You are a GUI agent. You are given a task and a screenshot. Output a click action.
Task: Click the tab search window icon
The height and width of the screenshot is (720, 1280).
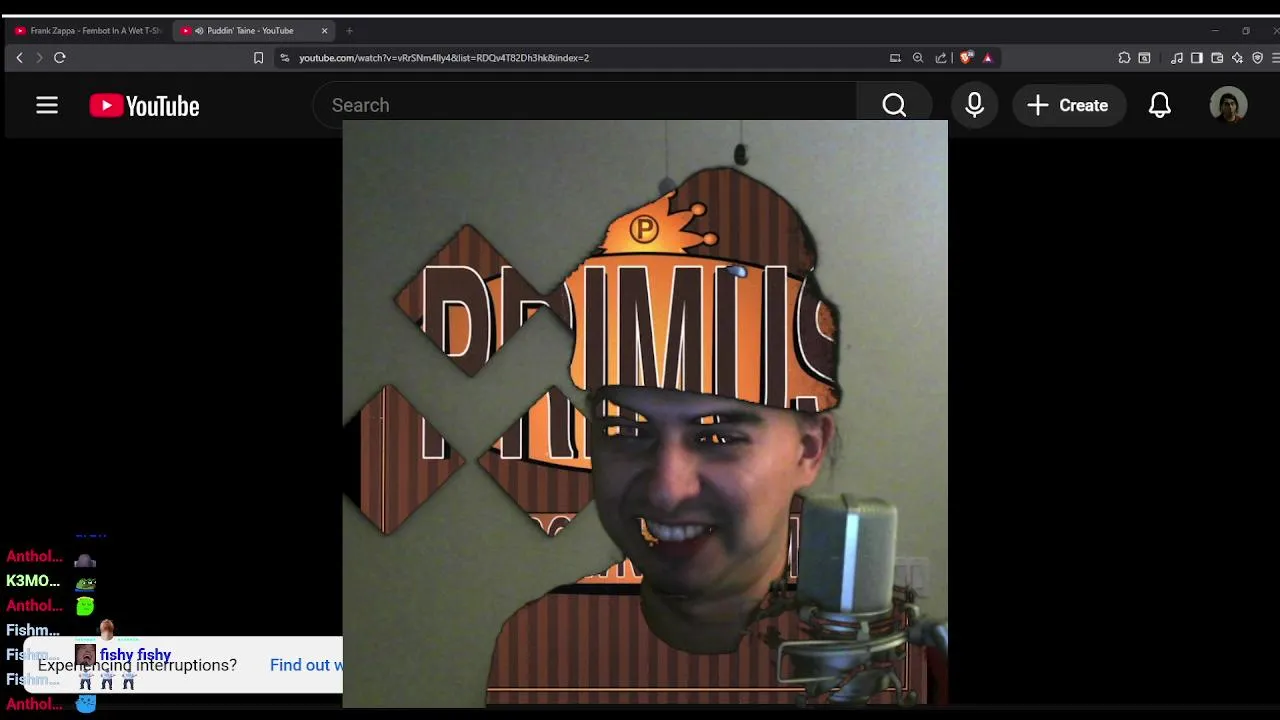pos(1145,58)
